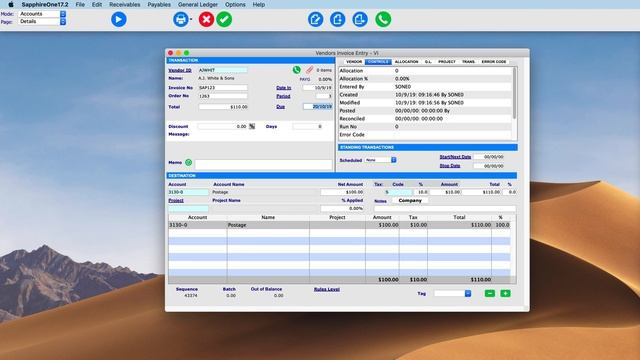Remove a line with the green minus button
The width and height of the screenshot is (640, 360).
[490, 293]
